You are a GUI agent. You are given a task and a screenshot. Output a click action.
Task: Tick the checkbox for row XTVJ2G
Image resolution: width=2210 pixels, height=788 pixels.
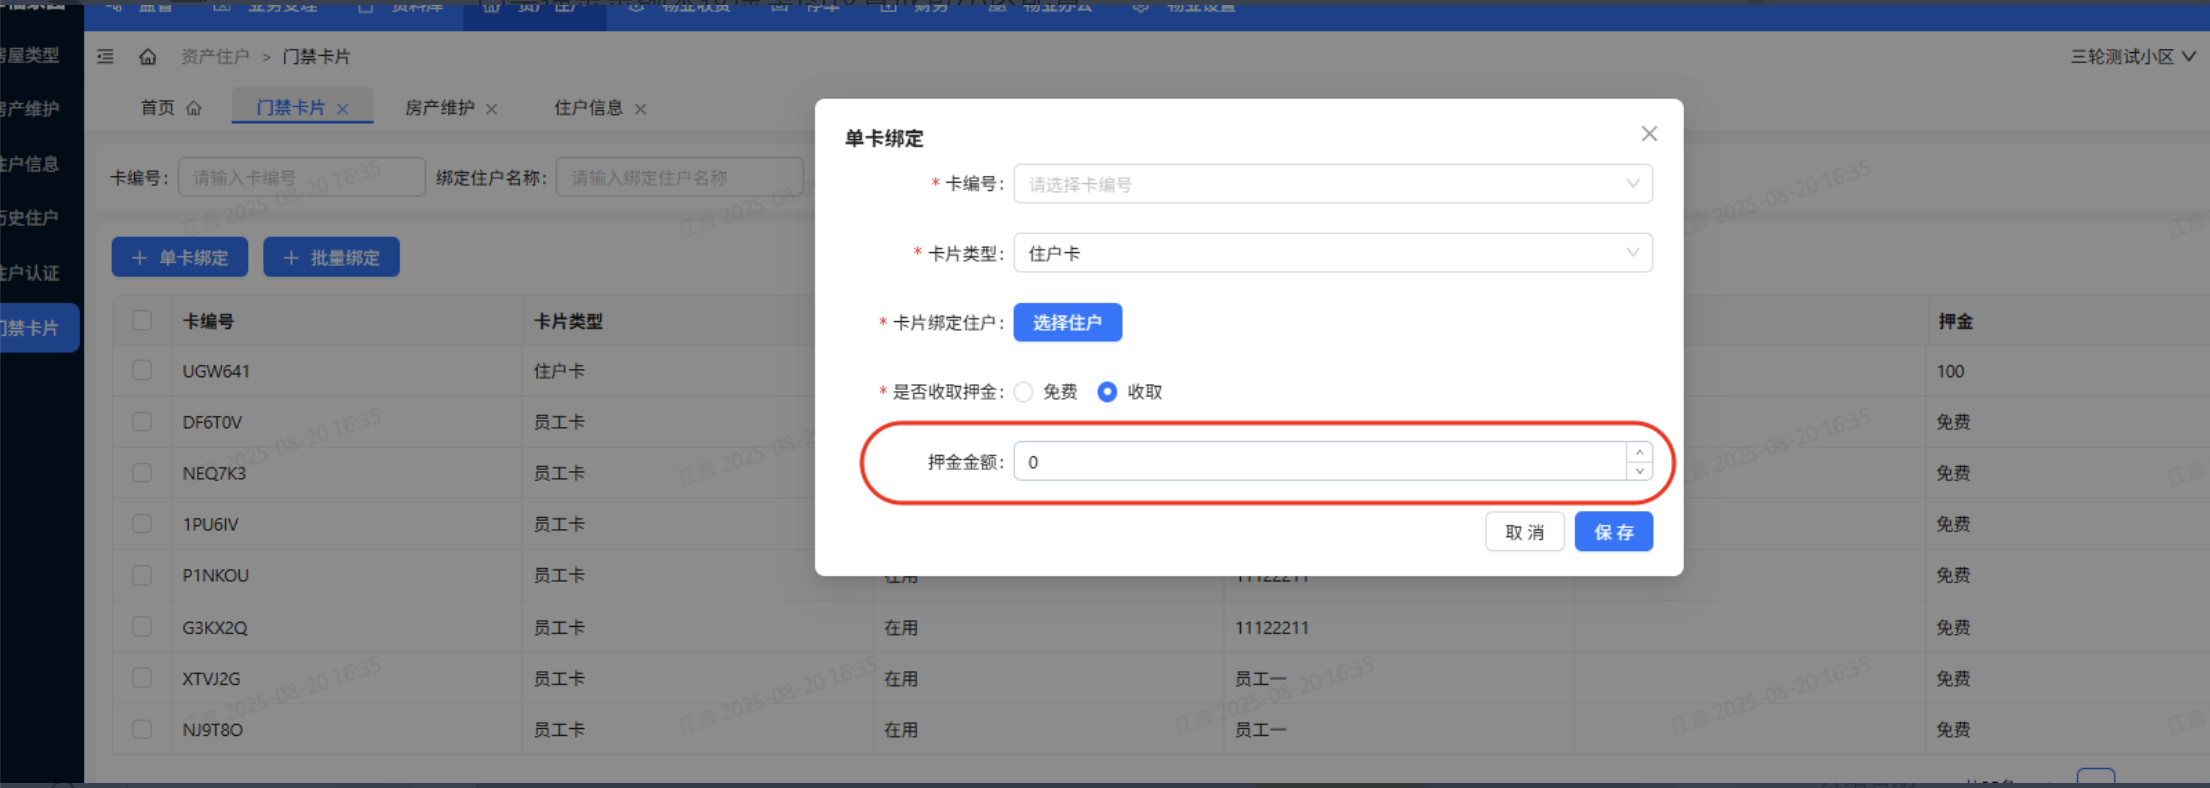[142, 677]
